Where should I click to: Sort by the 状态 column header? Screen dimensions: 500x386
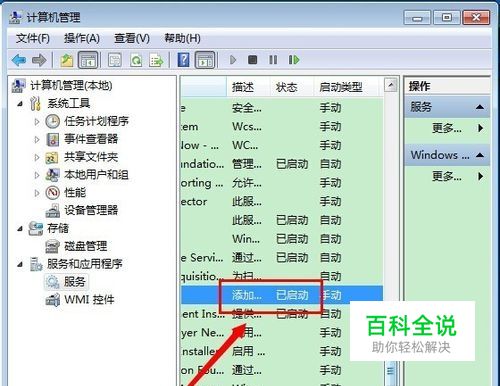pos(291,87)
